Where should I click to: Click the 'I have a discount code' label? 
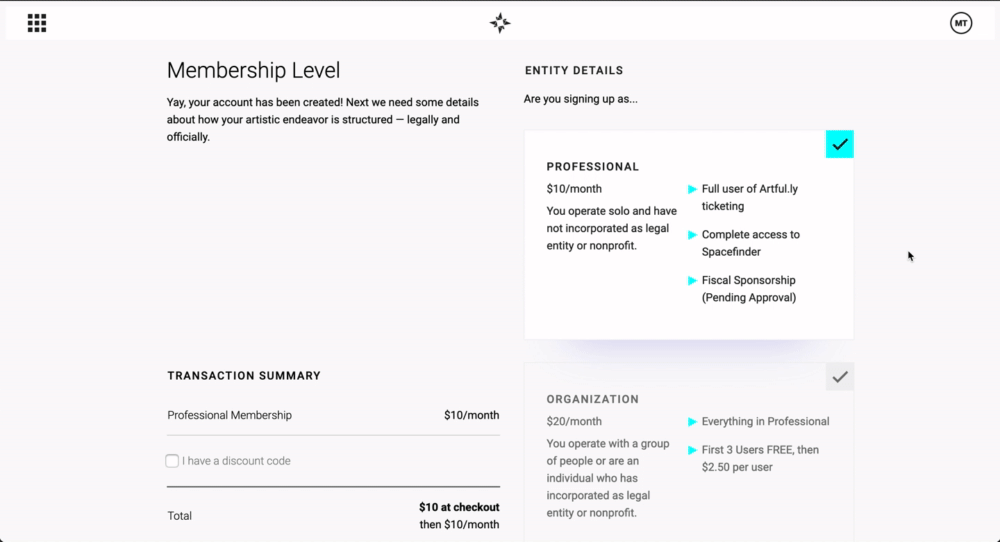236,460
